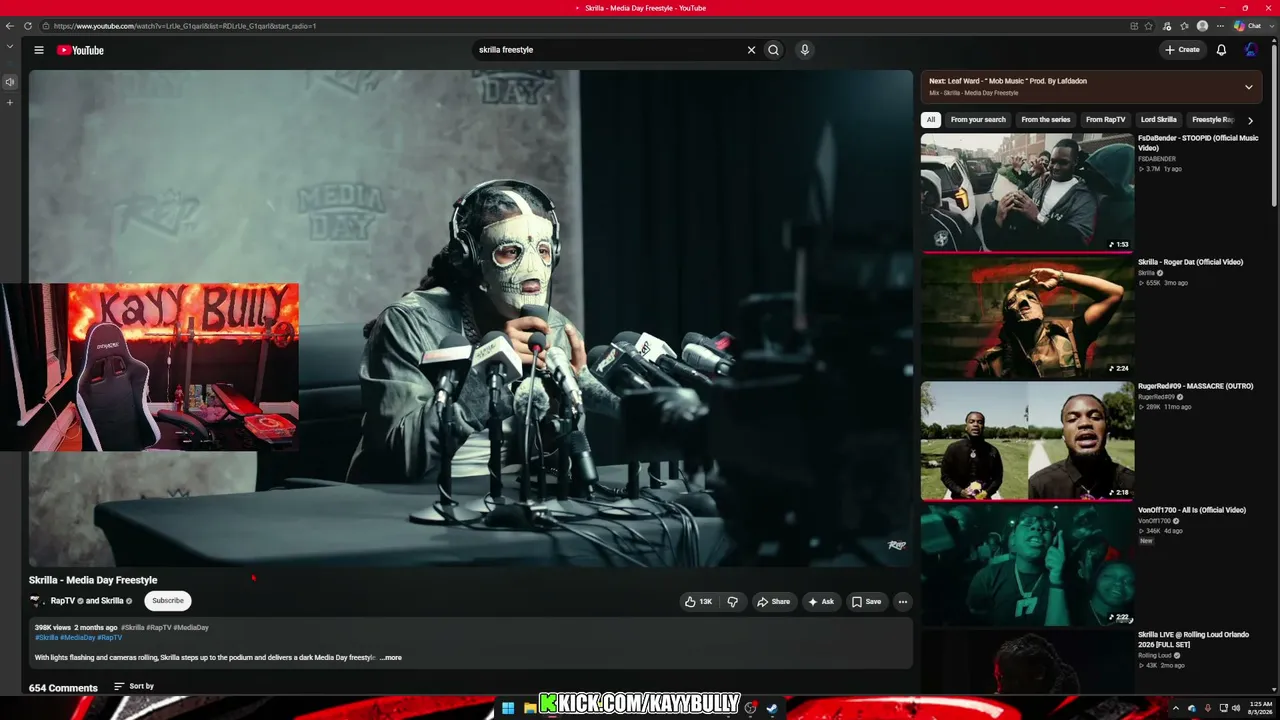Start voice search with the microphone
This screenshot has width=1280, height=720.
click(x=804, y=50)
